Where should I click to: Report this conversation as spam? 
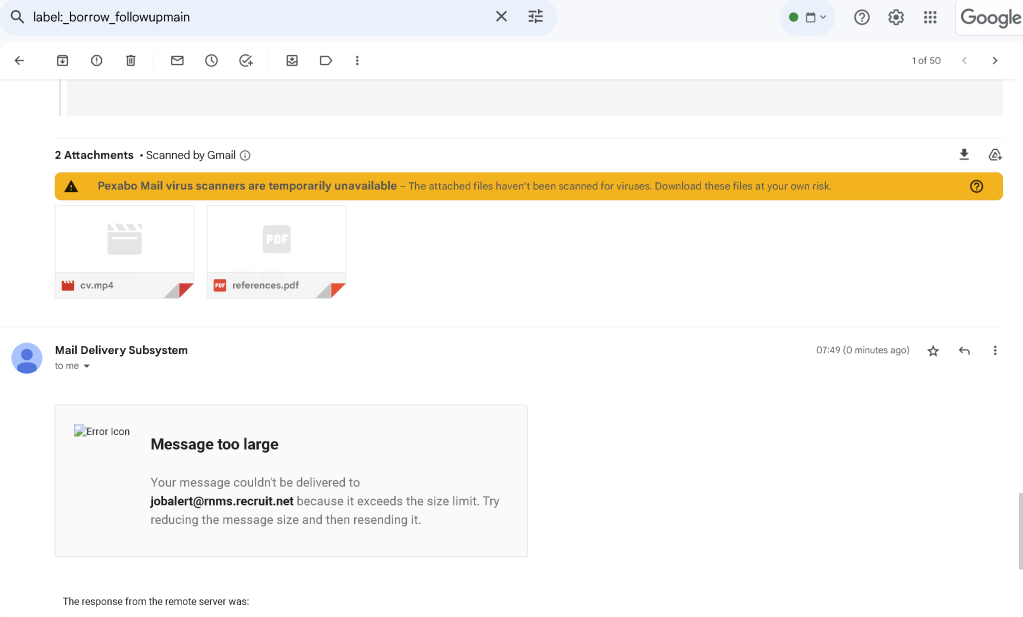[x=97, y=61]
